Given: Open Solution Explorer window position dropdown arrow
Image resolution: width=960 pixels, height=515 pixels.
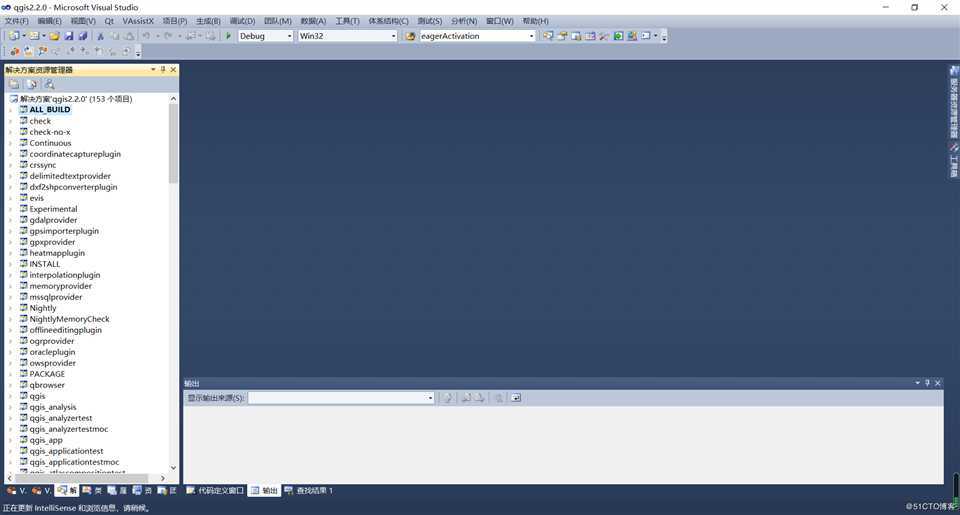Looking at the screenshot, I should (x=153, y=70).
